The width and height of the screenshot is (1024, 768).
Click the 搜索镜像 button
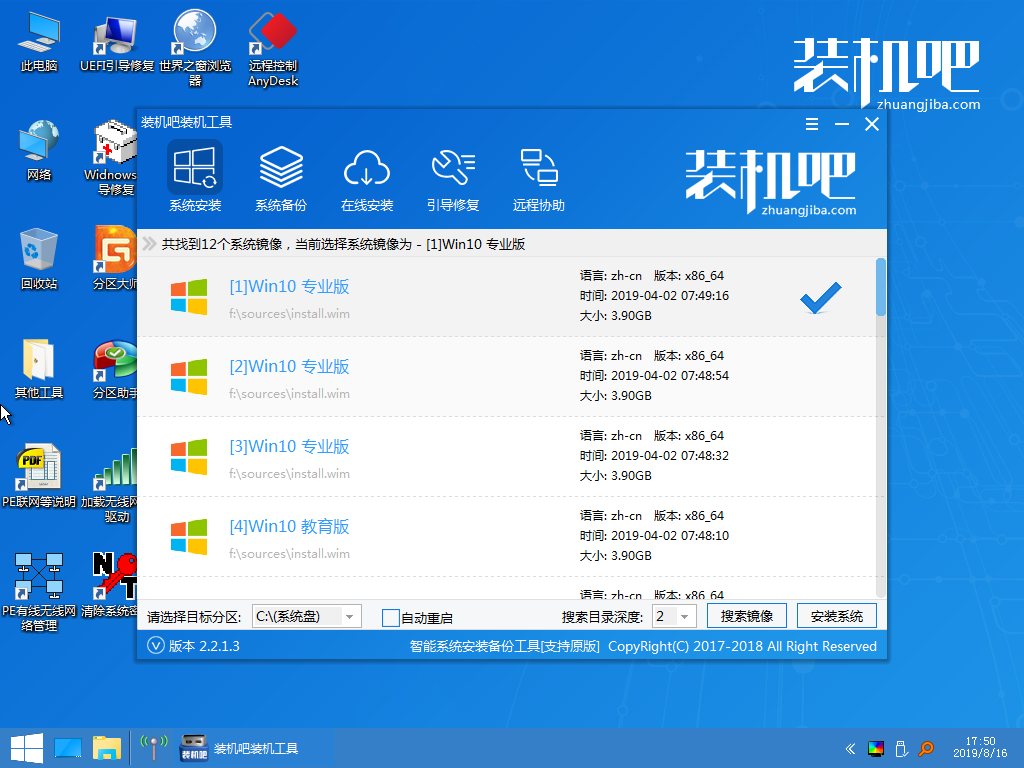(746, 616)
